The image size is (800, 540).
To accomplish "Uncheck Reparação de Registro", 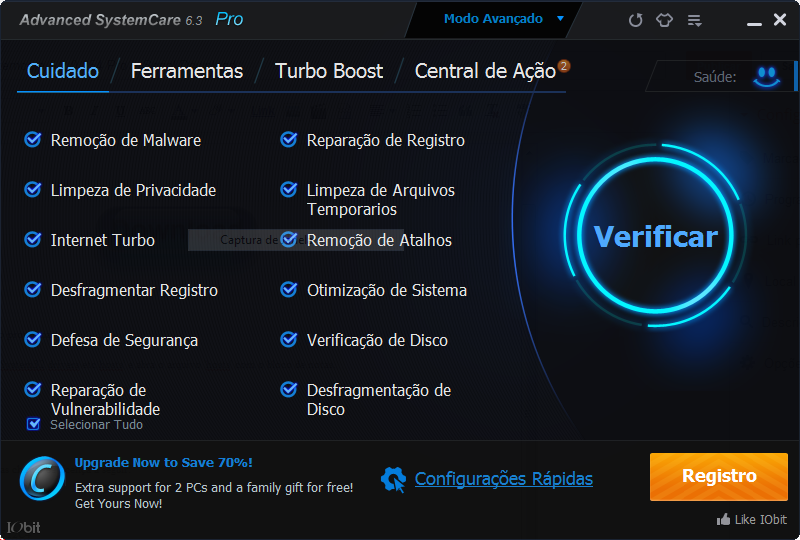I will (289, 139).
